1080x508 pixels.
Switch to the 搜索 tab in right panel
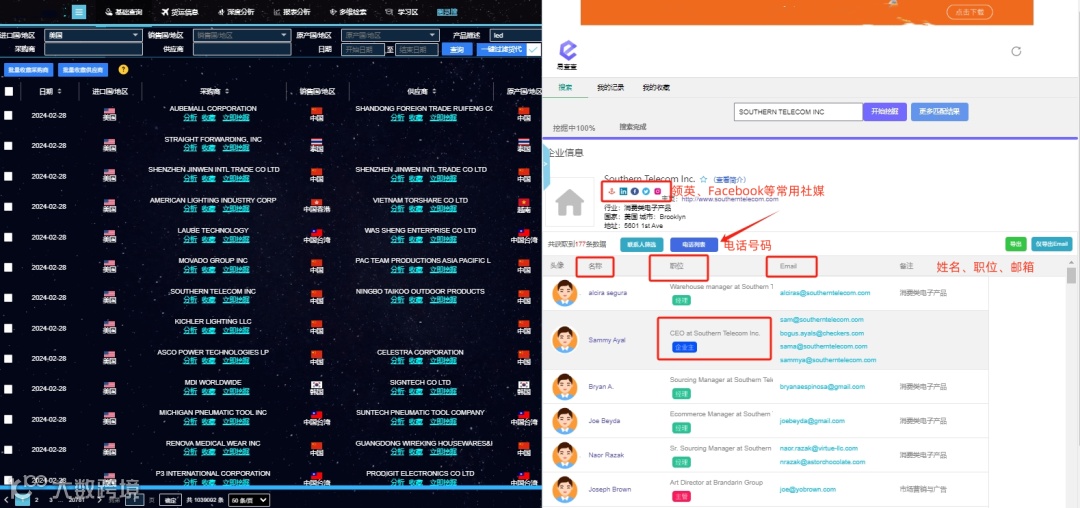tap(565, 87)
